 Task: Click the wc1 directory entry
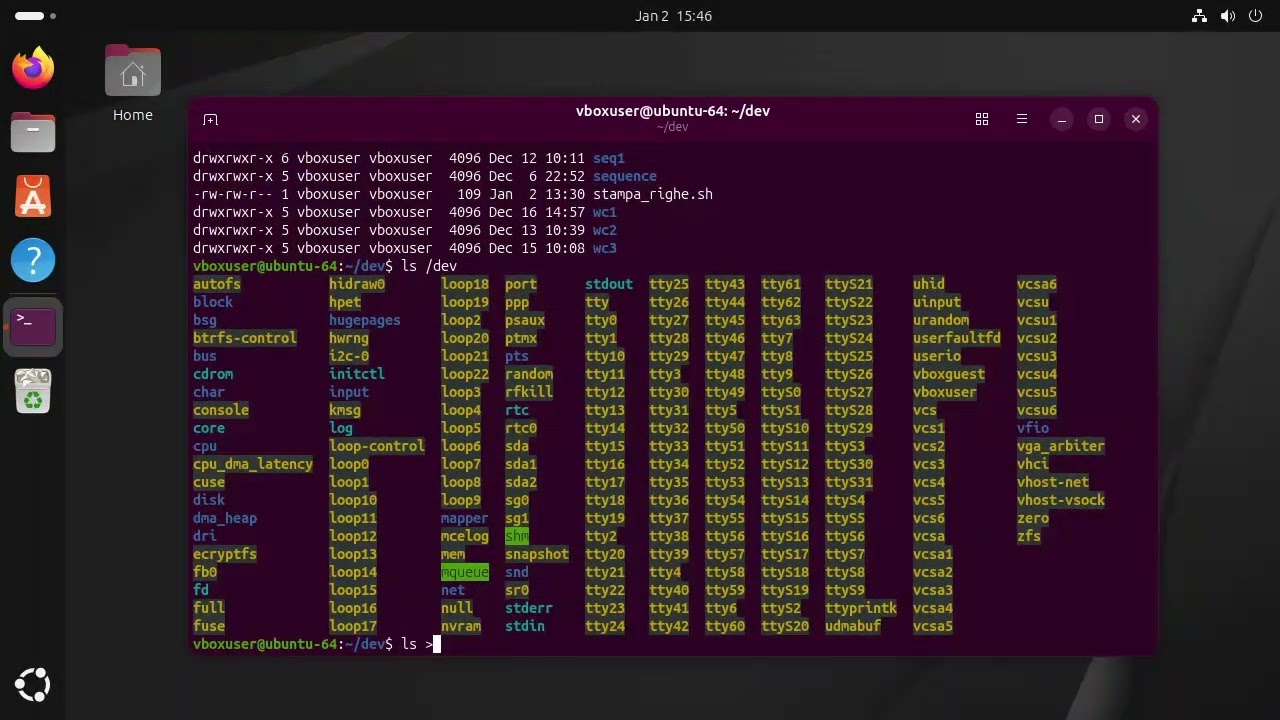coord(605,212)
